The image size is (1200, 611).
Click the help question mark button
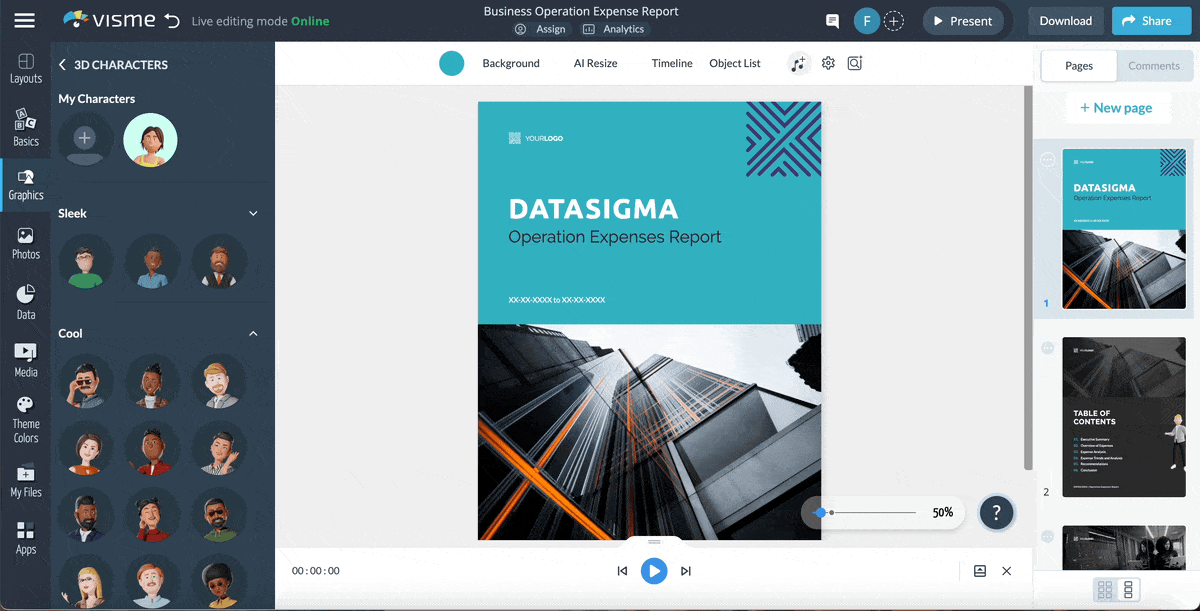point(996,512)
